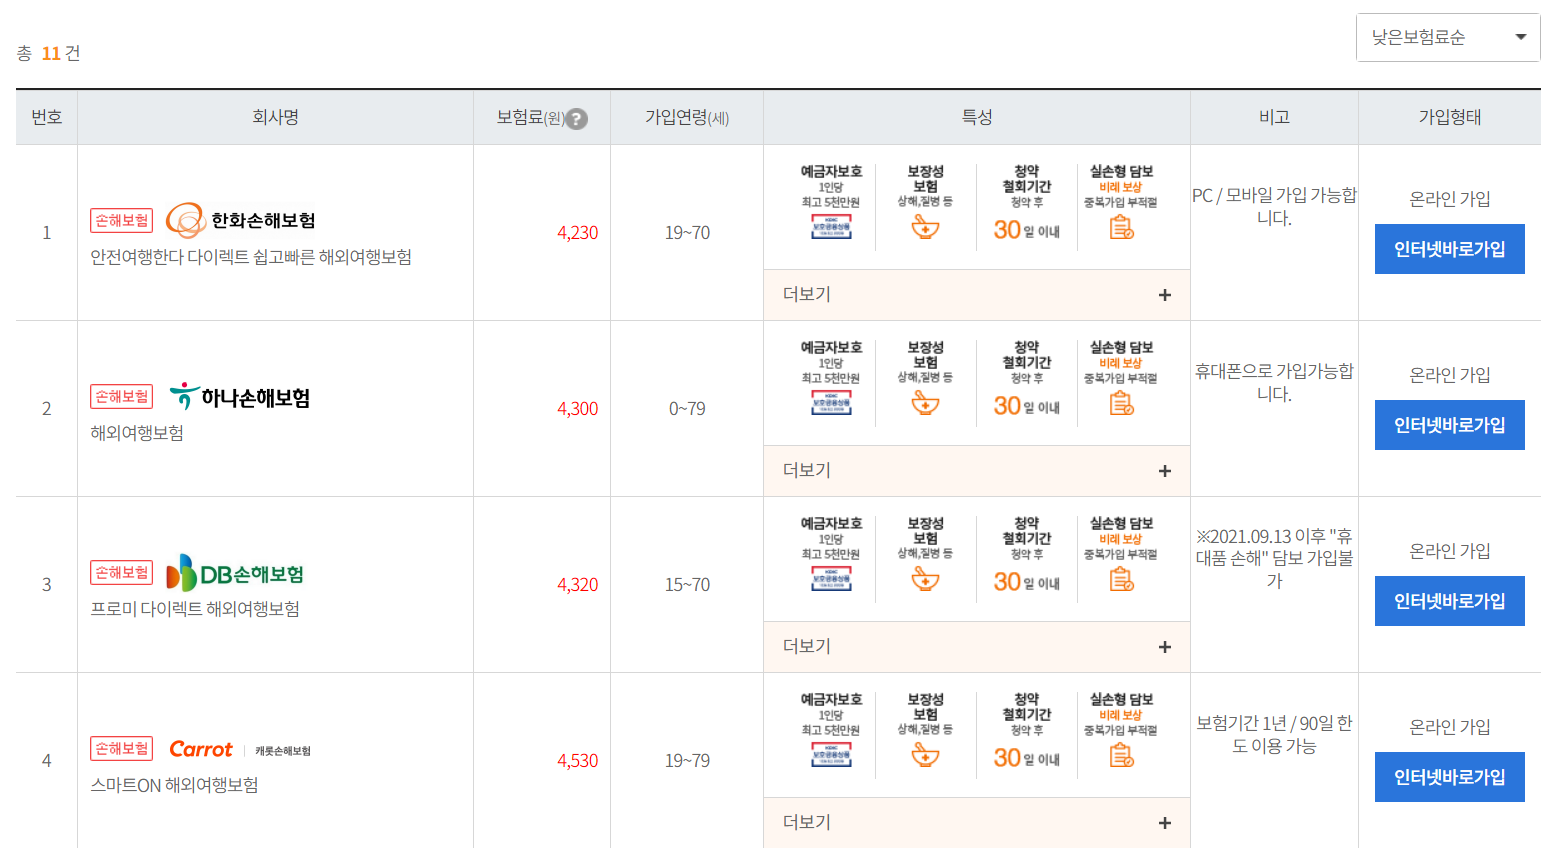Click the 하나손해보험 logo
Screen dimensions: 1548x848
point(240,397)
